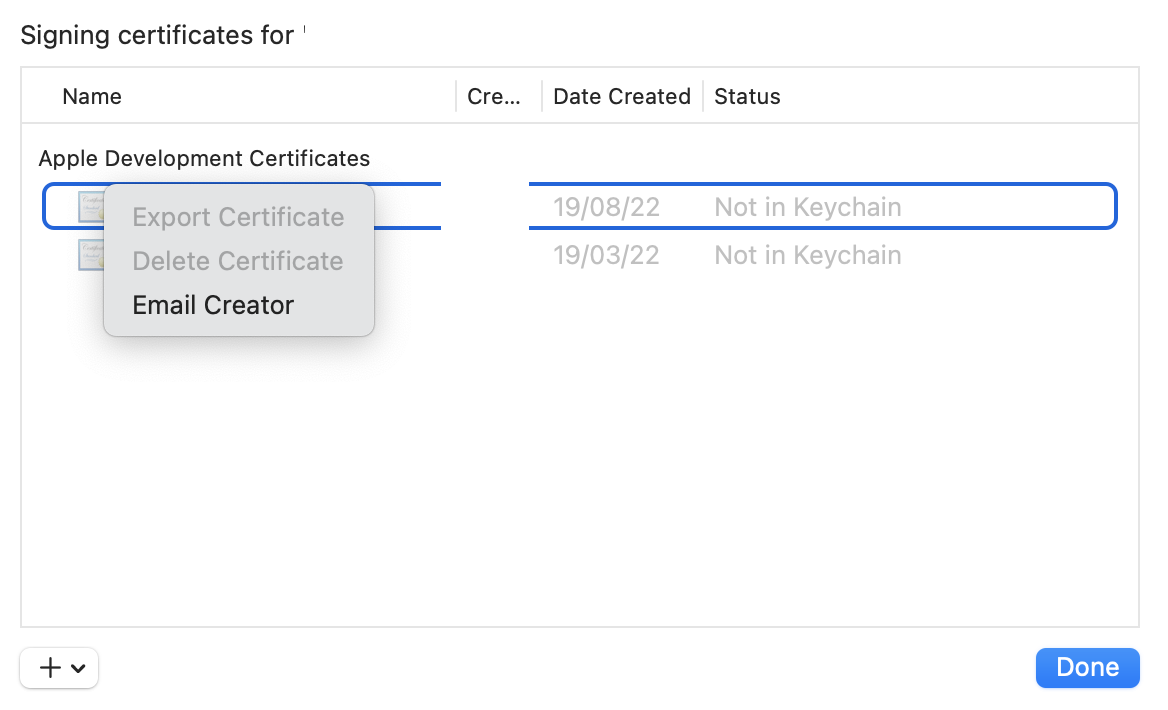The image size is (1168, 710).
Task: Click the 19/03/22 date cell
Action: [x=606, y=255]
